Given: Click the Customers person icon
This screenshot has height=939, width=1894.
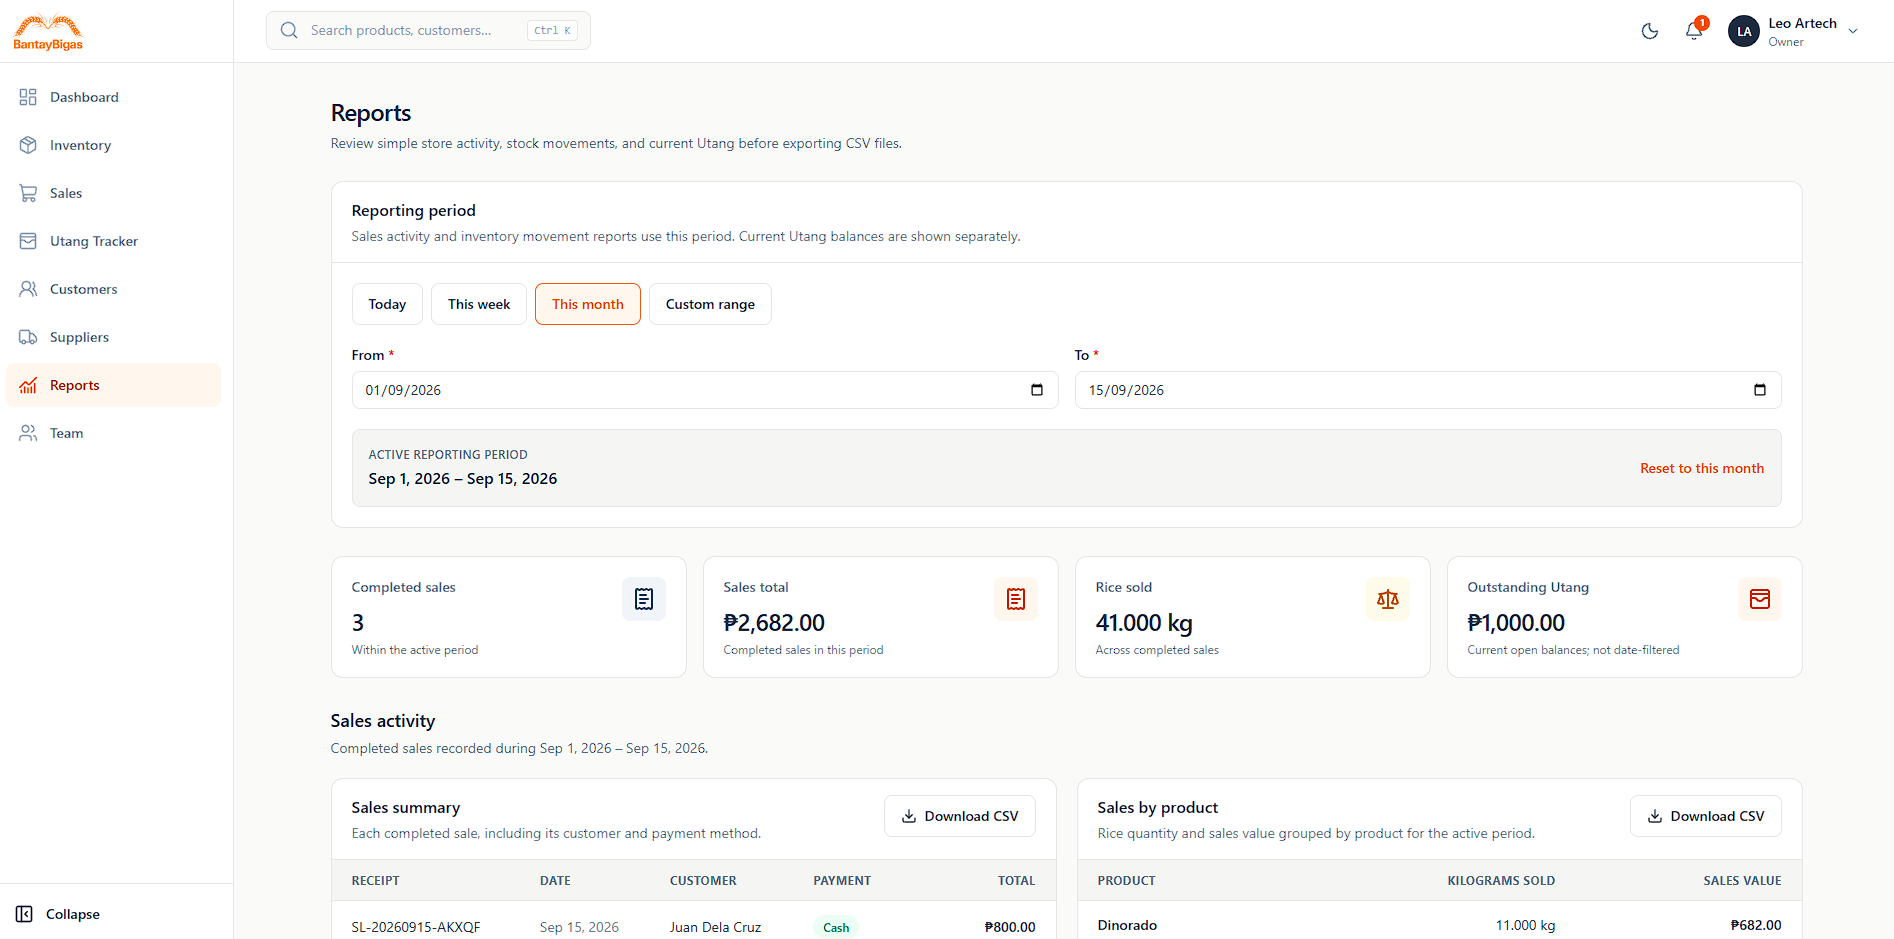Looking at the screenshot, I should (28, 289).
